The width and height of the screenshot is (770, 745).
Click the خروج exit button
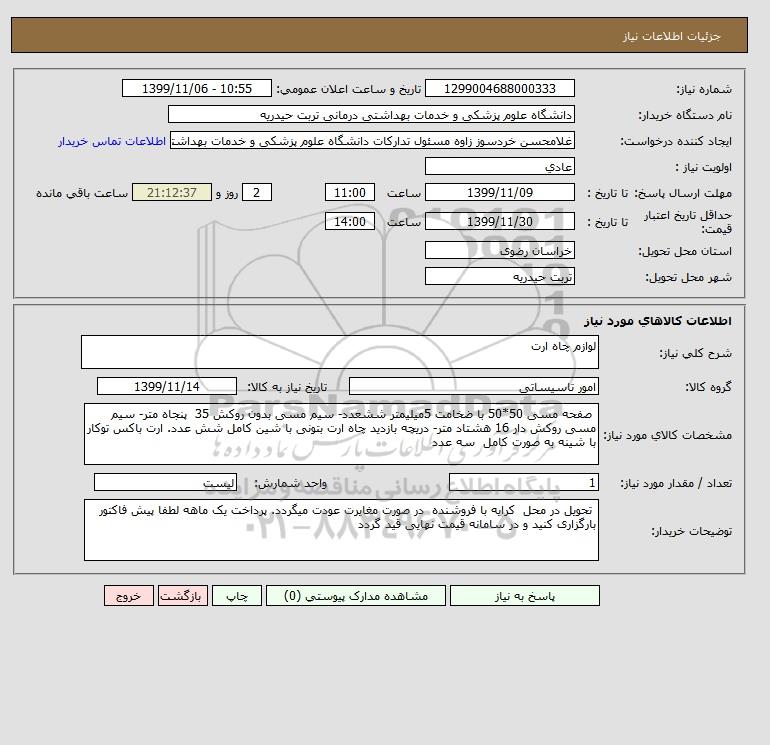129,596
